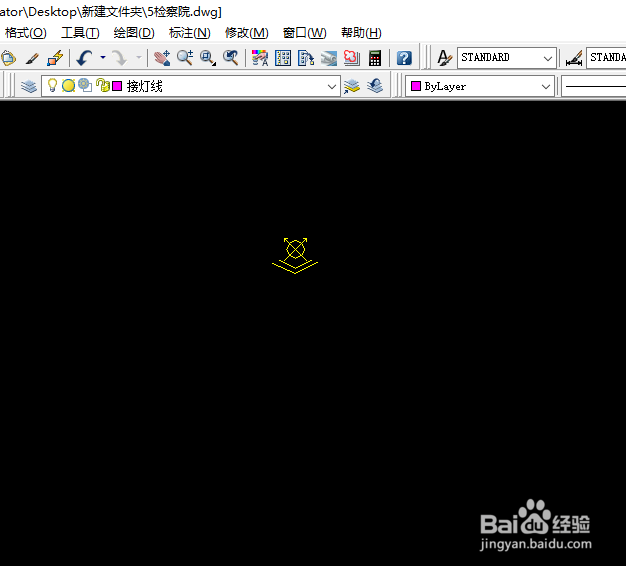Open the DesignCenter icon
This screenshot has height=566, width=626.
click(283, 58)
